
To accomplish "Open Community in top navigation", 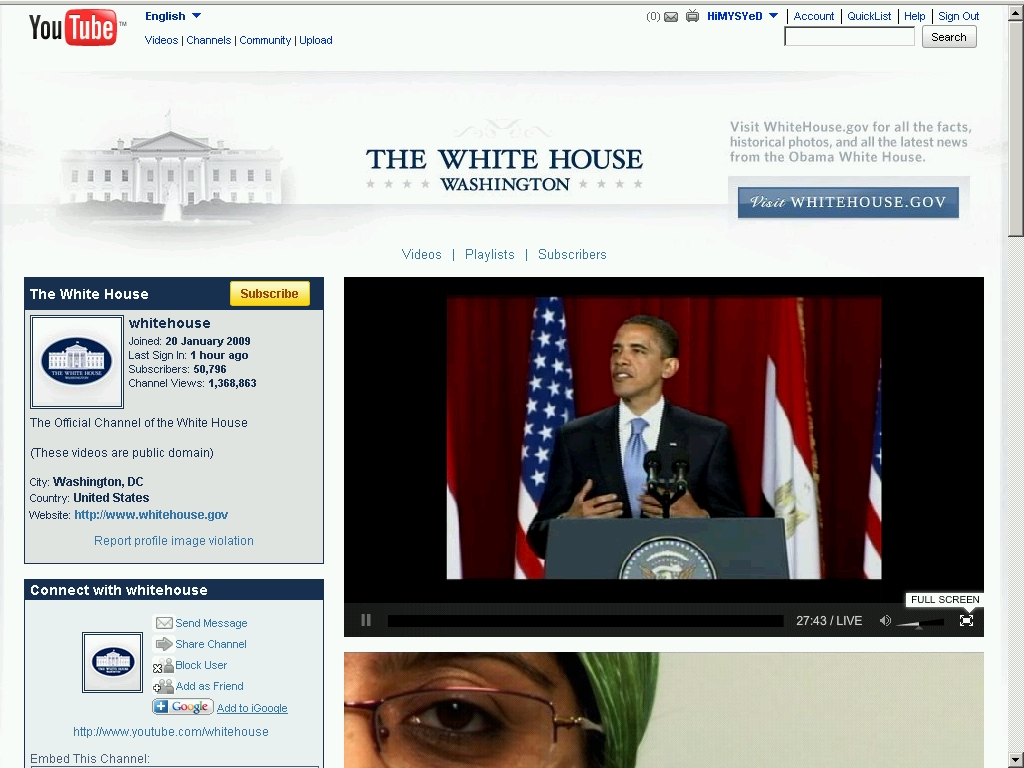I will (265, 40).
